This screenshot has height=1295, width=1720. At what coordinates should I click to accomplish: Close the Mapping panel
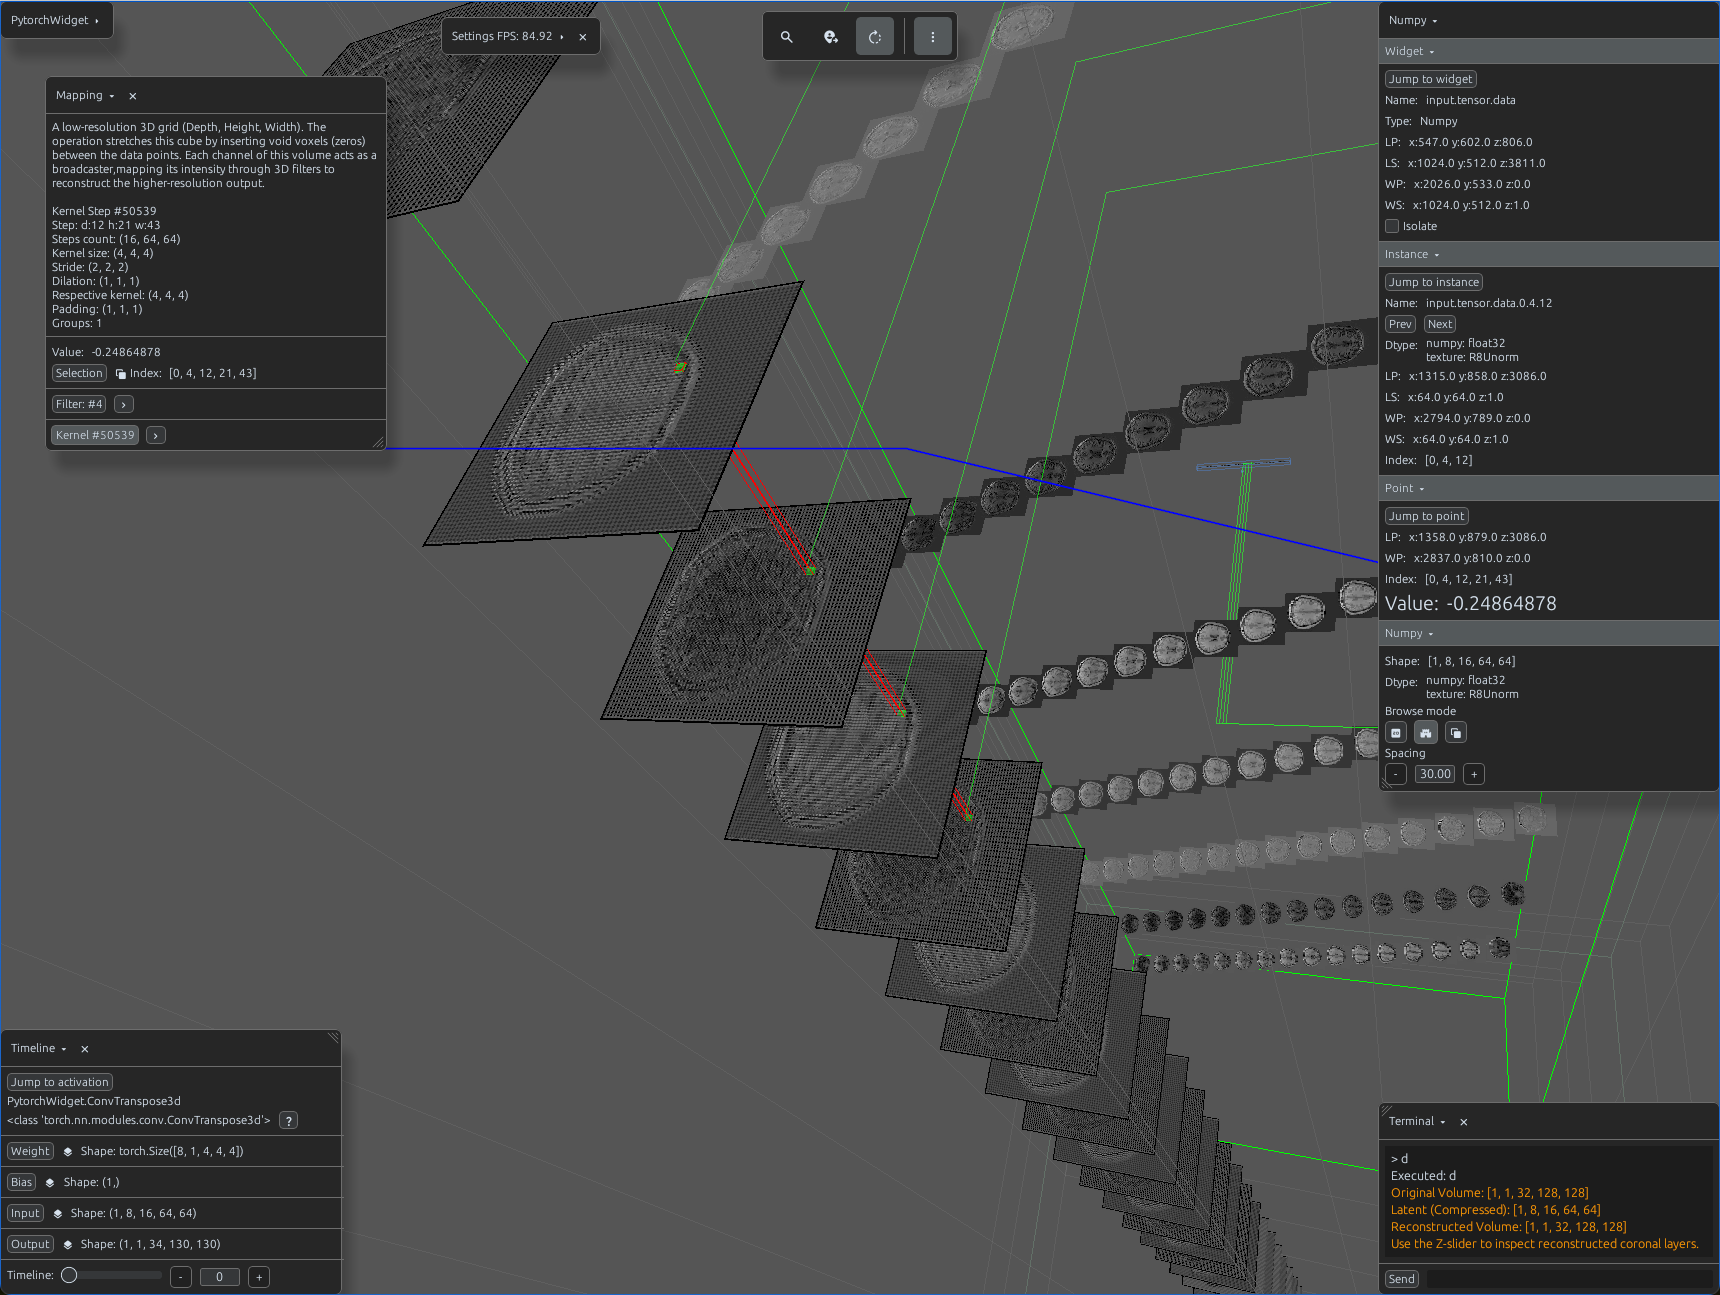[x=133, y=96]
